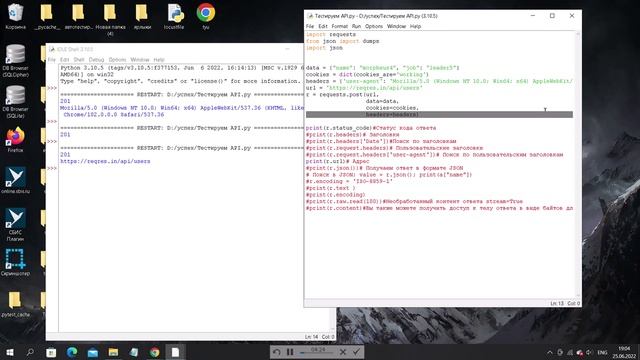Click the https://reqres.in/api/users shell output
Viewport: 640px width, 360px height.
click(x=105, y=161)
